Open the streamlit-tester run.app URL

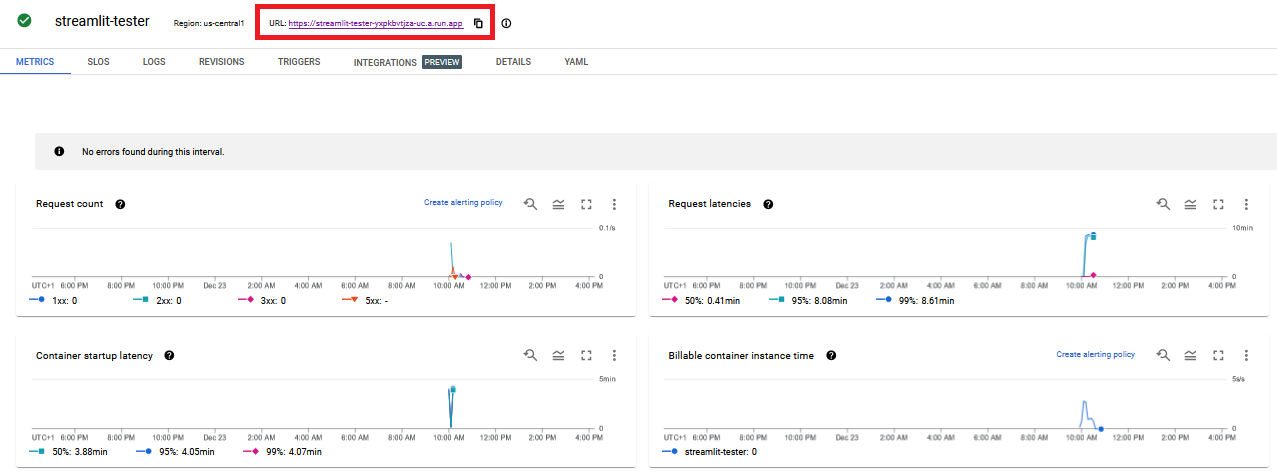(x=375, y=23)
